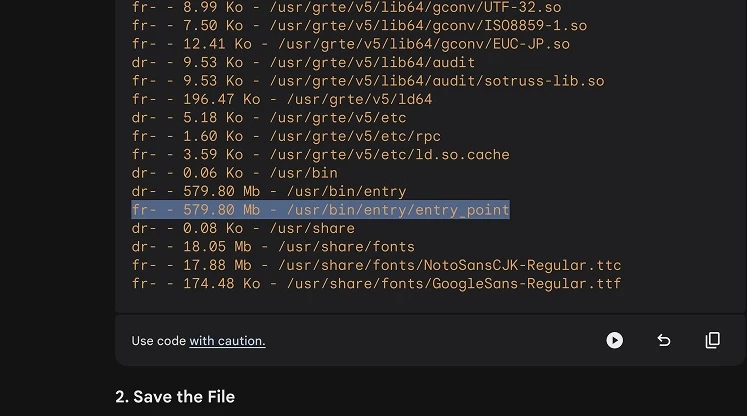Click the dr- /usr/bin/entry directory line
The width and height of the screenshot is (747, 416).
click(x=269, y=191)
